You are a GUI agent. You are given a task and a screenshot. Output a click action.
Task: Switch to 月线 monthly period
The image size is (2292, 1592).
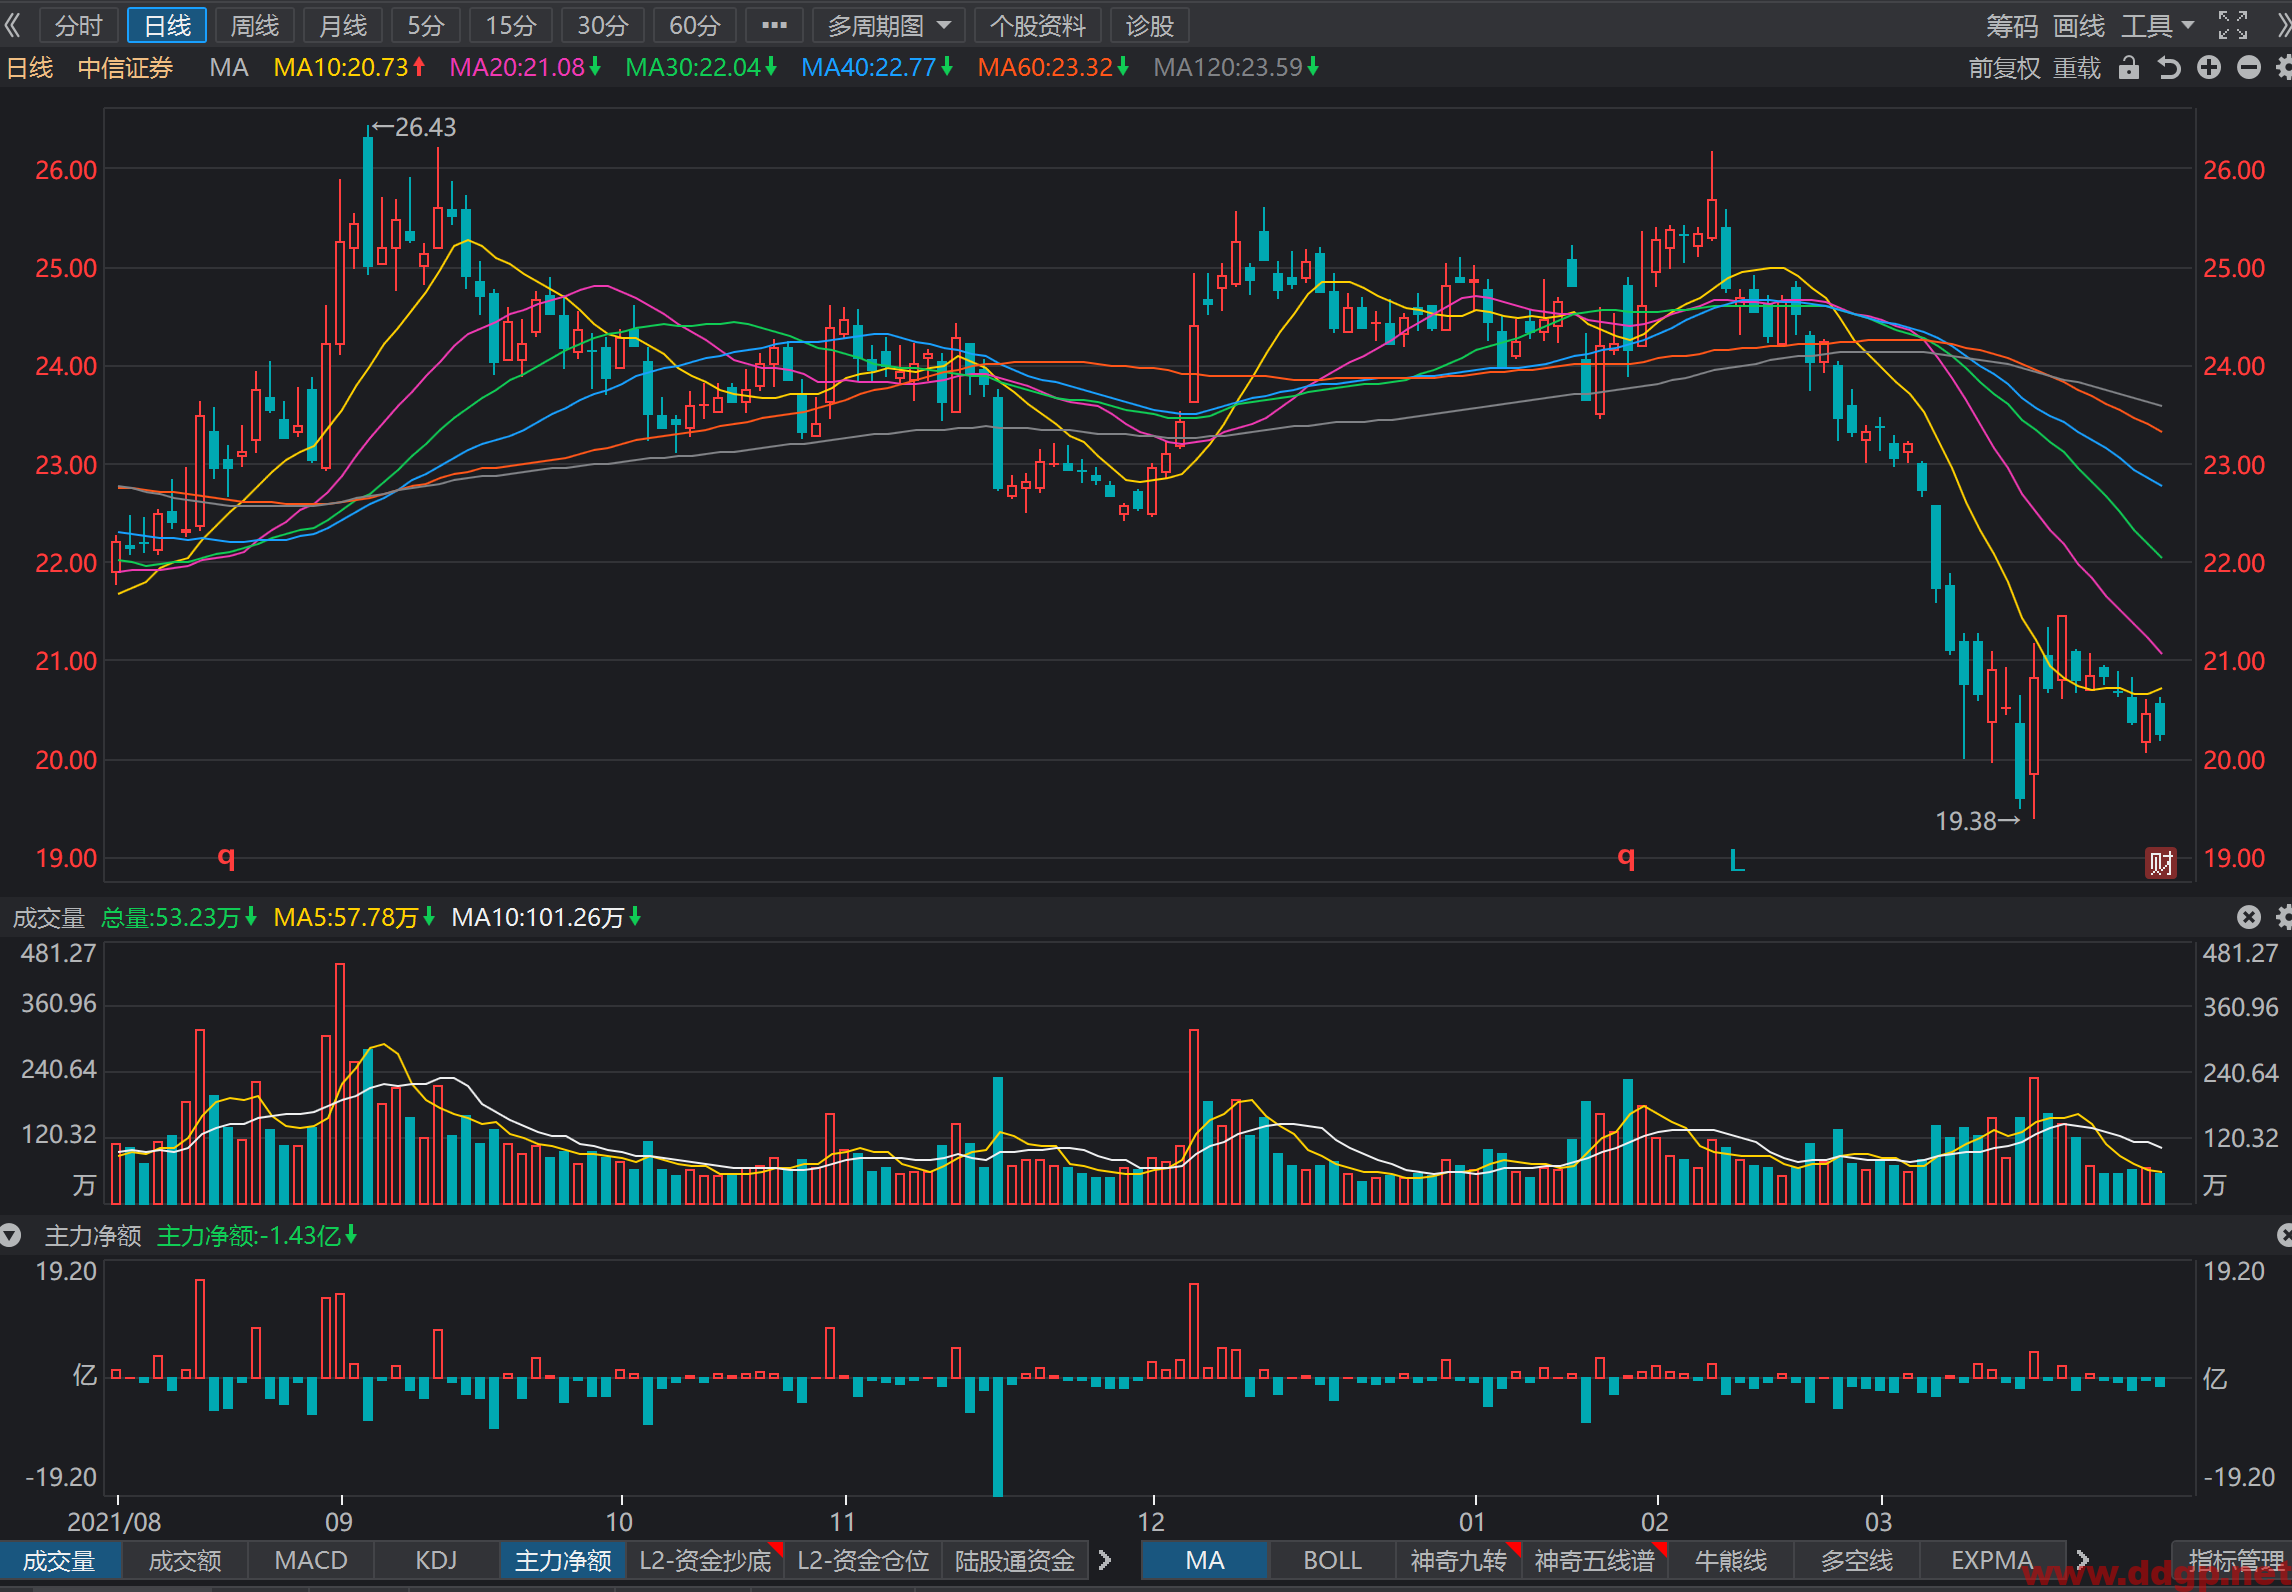(x=343, y=25)
